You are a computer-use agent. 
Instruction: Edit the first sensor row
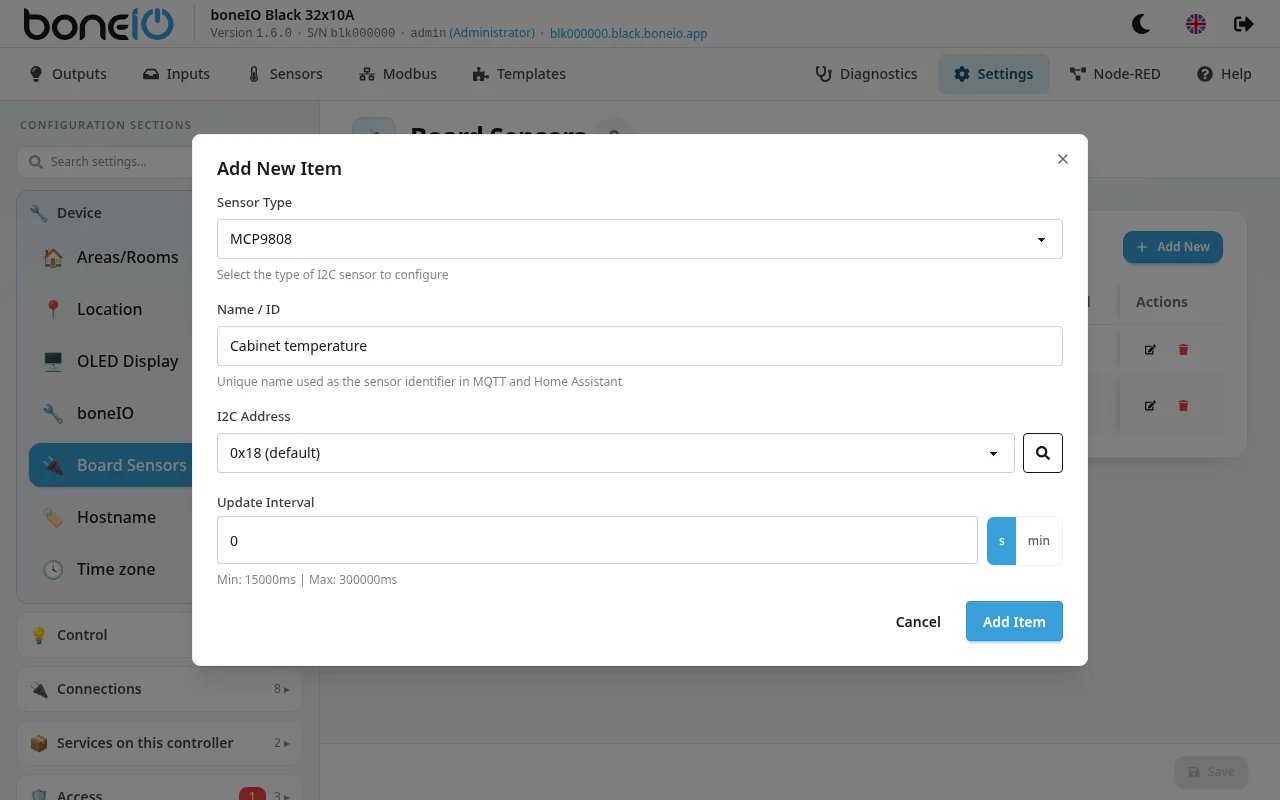[1150, 350]
